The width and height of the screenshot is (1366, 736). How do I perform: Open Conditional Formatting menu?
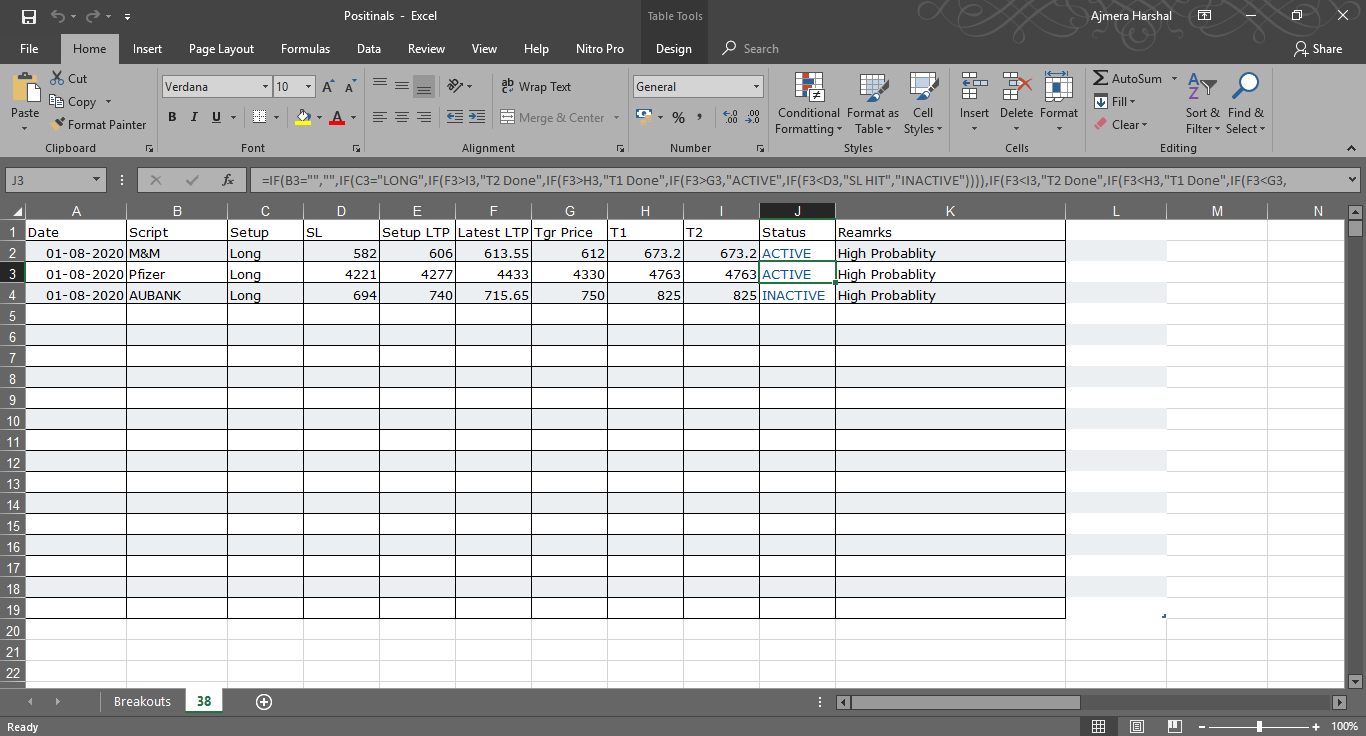click(x=808, y=103)
